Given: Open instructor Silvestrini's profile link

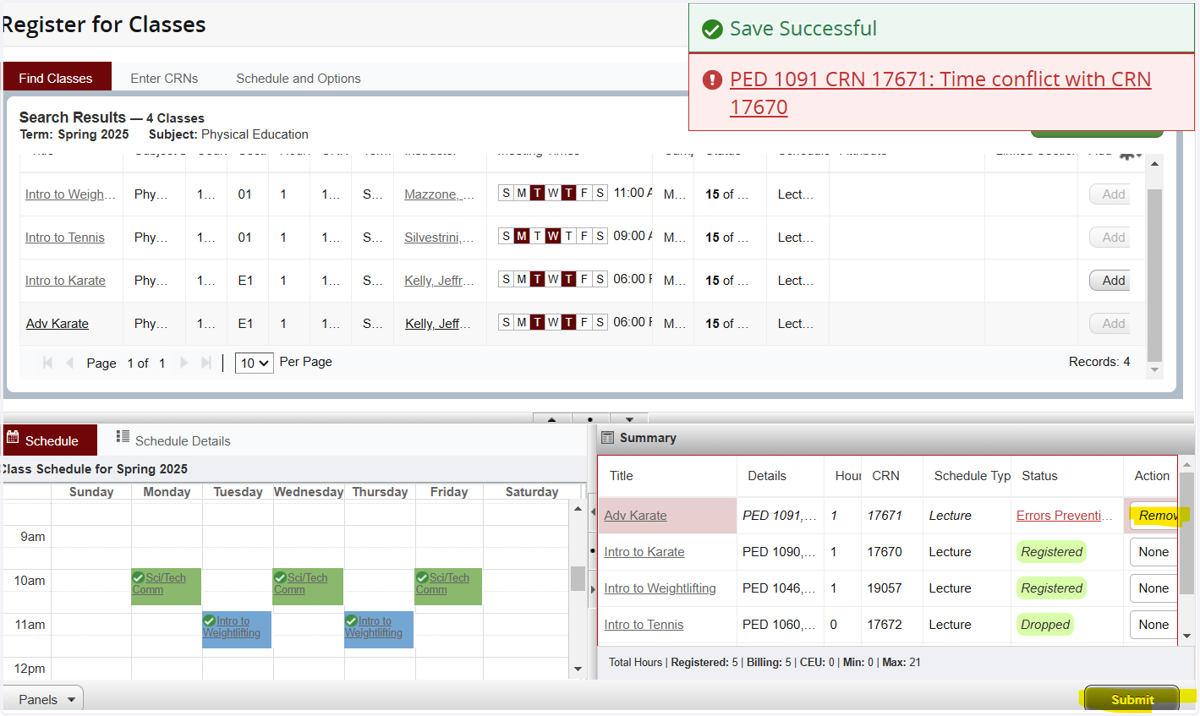Looking at the screenshot, I should (439, 237).
